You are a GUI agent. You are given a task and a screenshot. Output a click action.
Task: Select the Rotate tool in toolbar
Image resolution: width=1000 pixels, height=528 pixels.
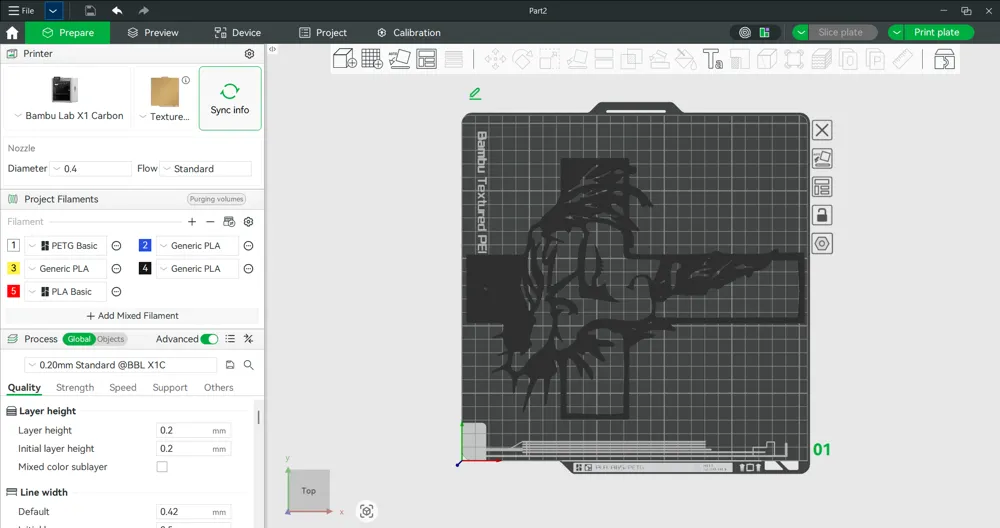tap(522, 59)
